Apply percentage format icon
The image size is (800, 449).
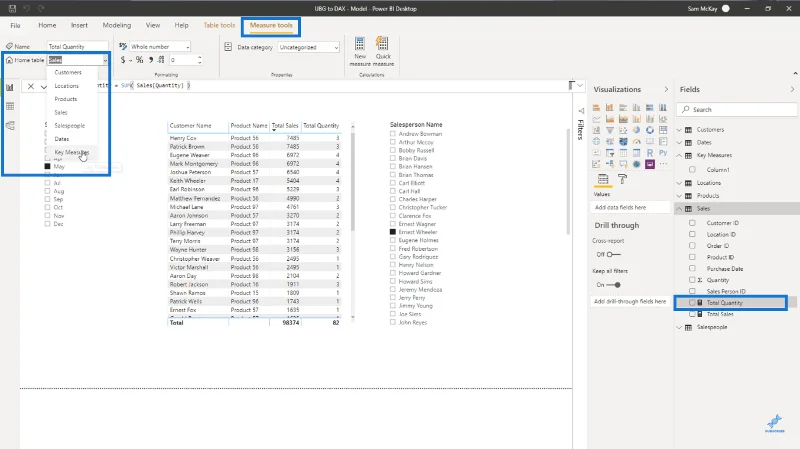pos(139,60)
